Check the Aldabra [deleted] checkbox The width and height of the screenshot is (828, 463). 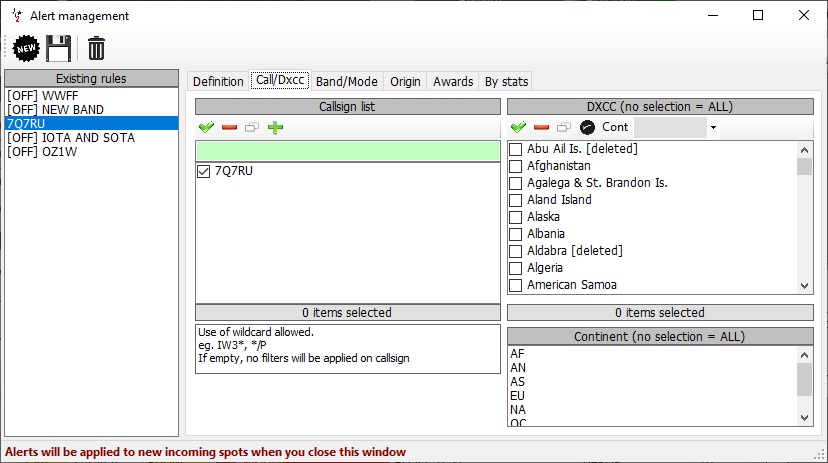pyautogui.click(x=515, y=251)
